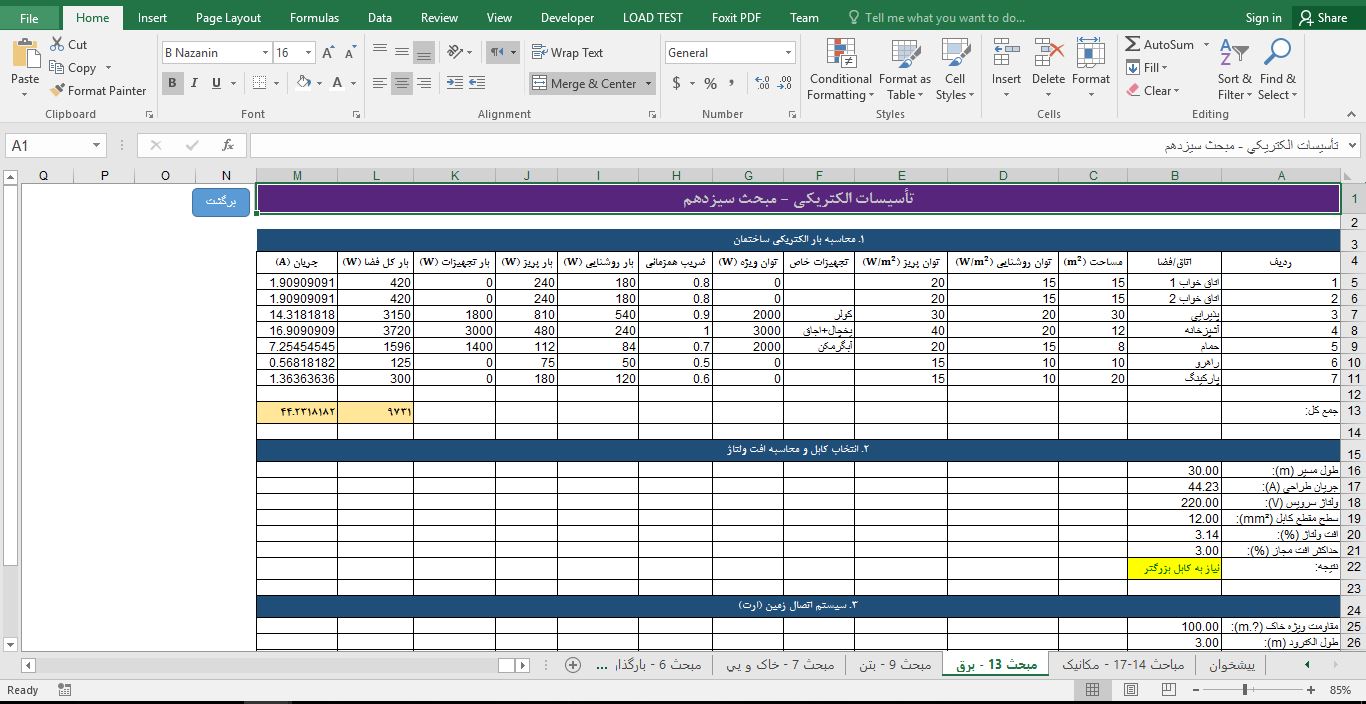This screenshot has height=704, width=1366.
Task: Toggle Wrap Text for the cell
Action: [567, 52]
